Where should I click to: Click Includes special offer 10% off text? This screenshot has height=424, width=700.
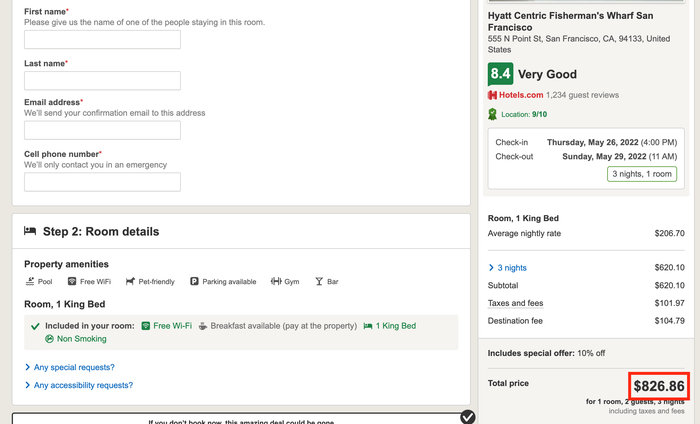(546, 353)
